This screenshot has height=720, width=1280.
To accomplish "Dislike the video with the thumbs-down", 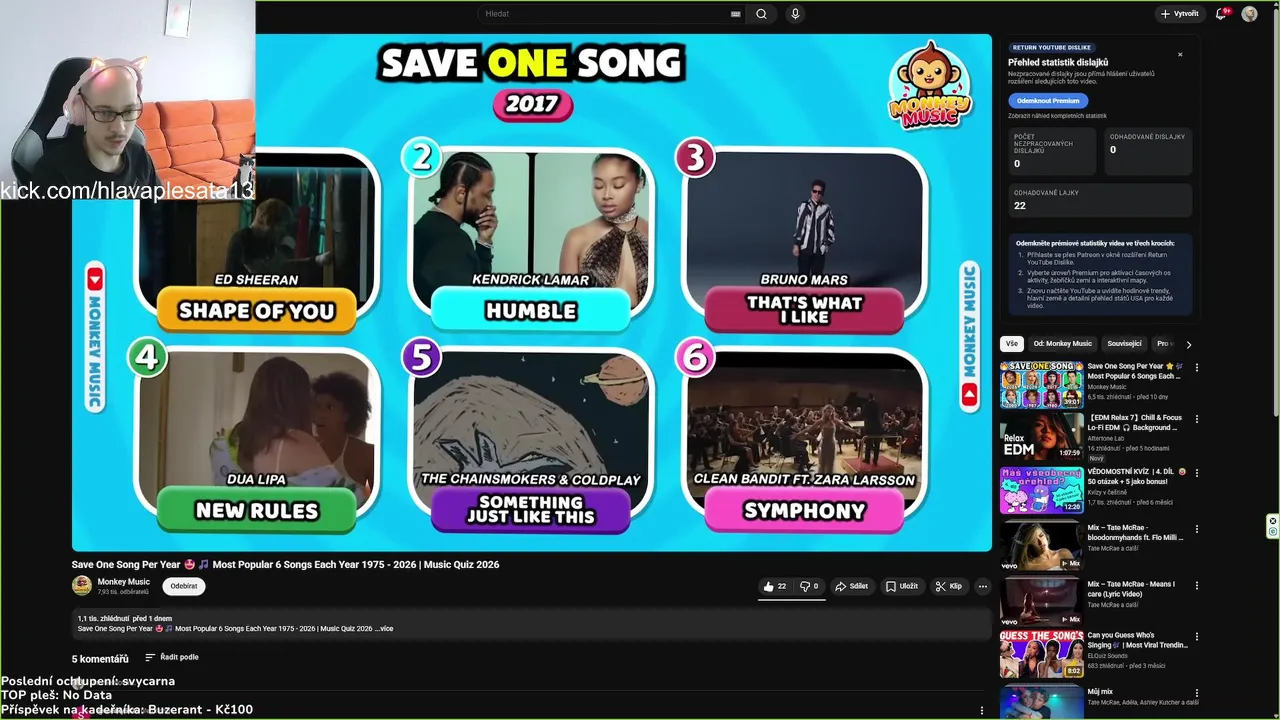I will [809, 586].
